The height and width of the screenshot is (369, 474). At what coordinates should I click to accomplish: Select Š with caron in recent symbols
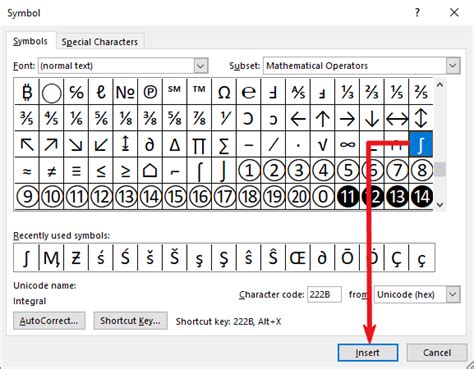click(174, 257)
